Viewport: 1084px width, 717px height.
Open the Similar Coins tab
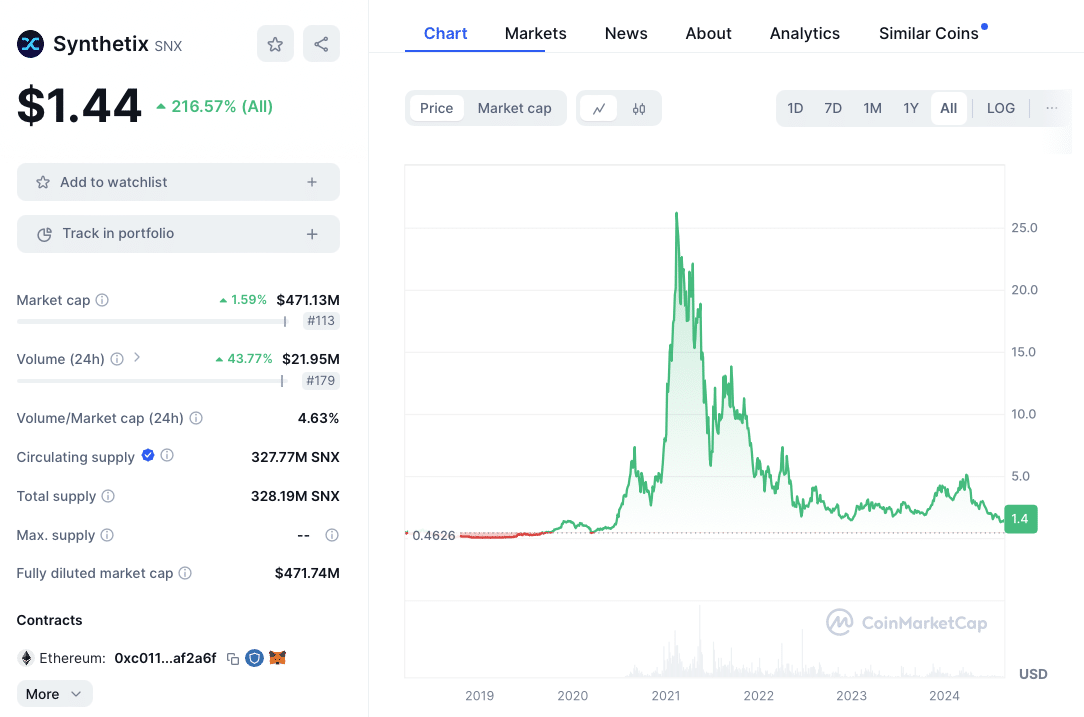[x=929, y=33]
